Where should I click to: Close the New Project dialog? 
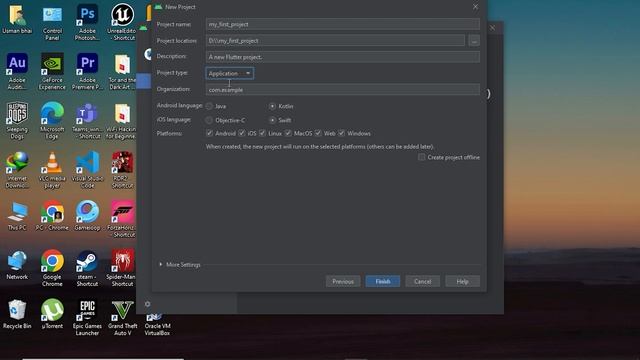point(475,7)
